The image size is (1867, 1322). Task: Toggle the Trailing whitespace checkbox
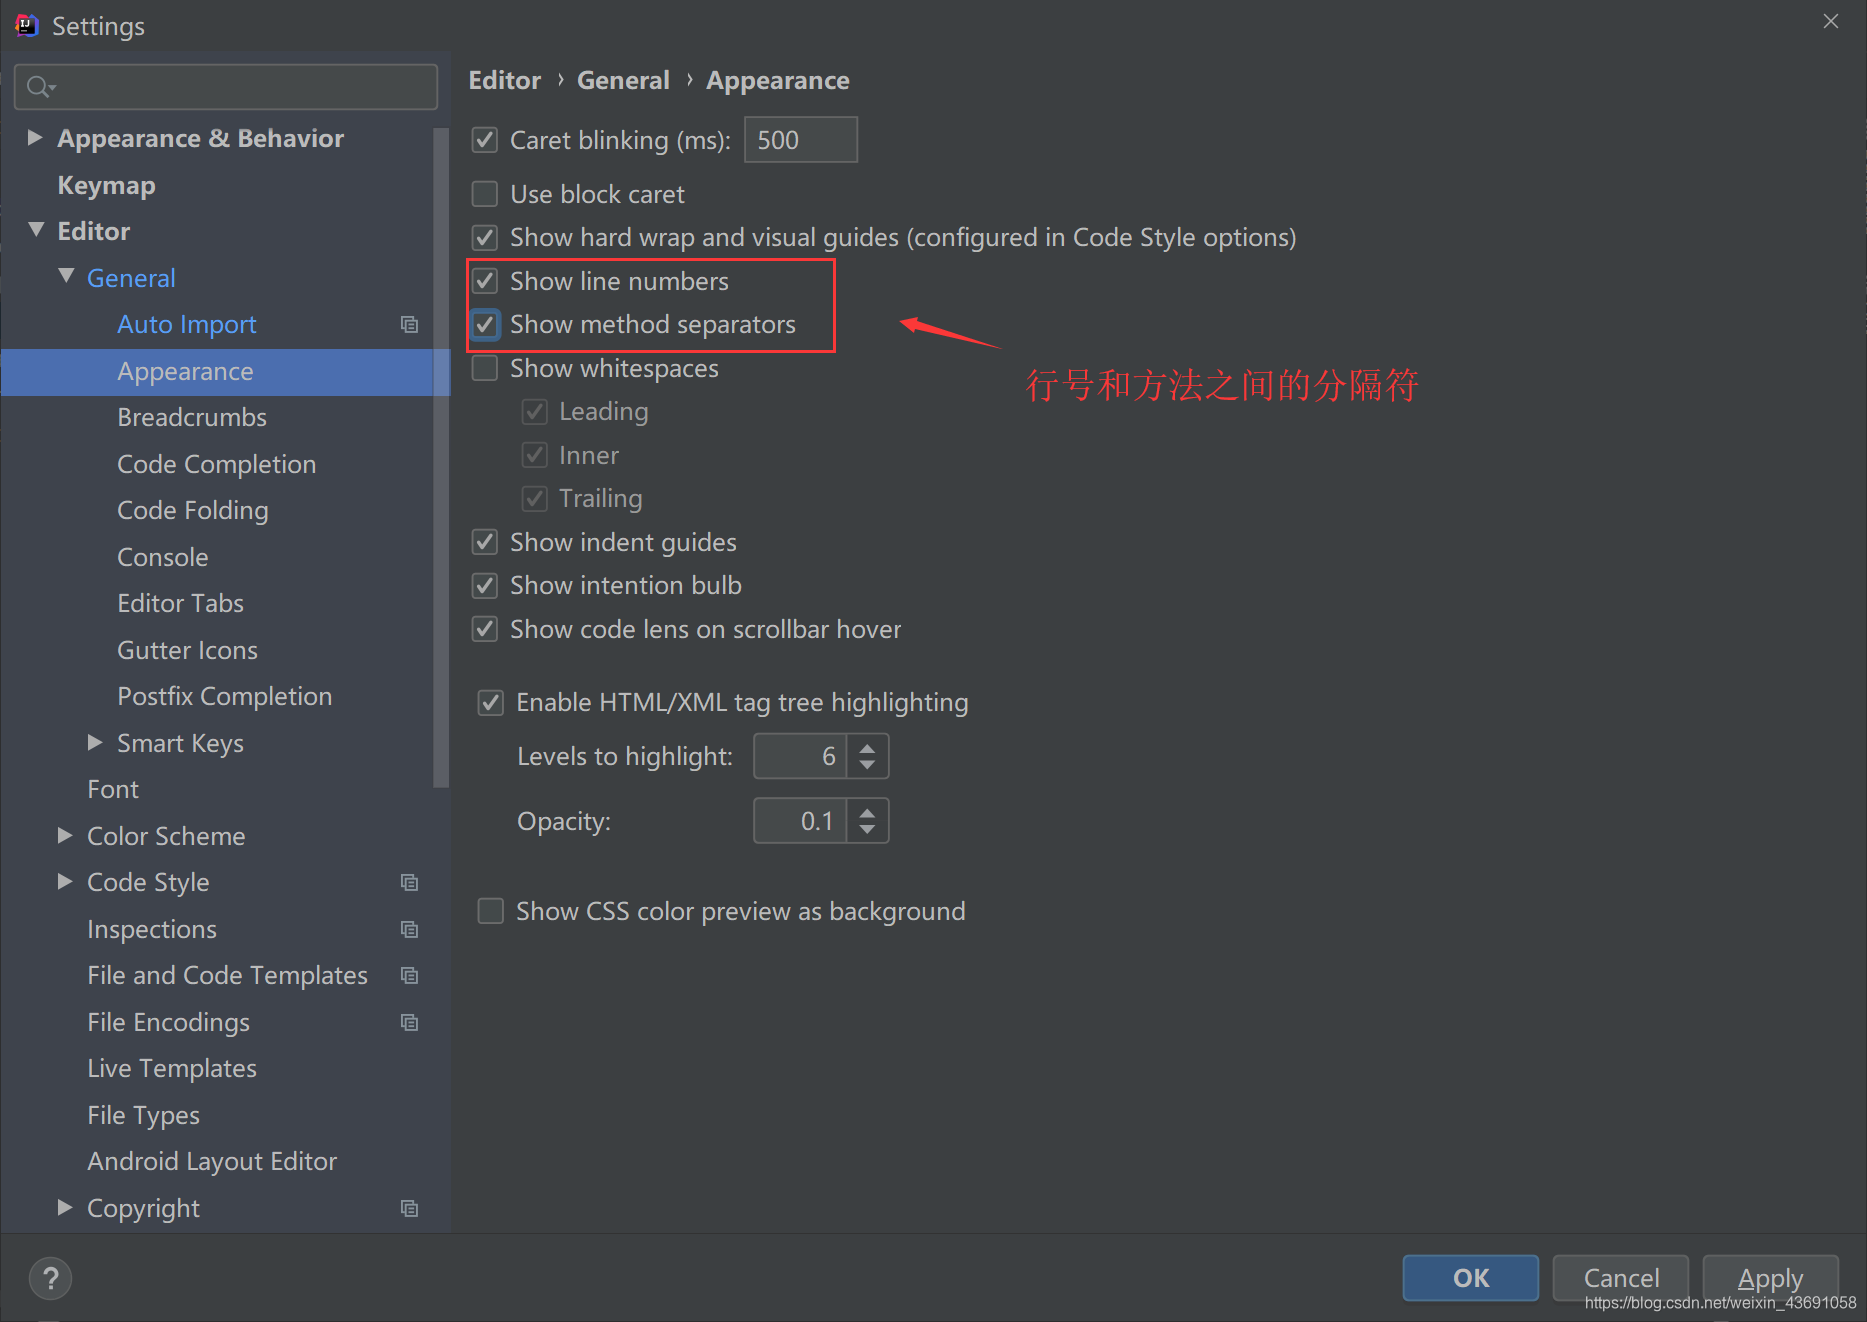(535, 498)
